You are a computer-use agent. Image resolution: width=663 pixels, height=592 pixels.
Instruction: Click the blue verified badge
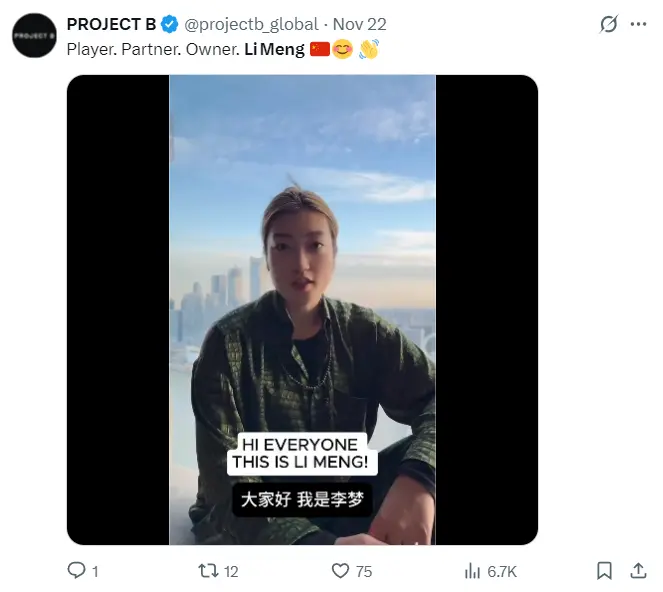pos(170,24)
